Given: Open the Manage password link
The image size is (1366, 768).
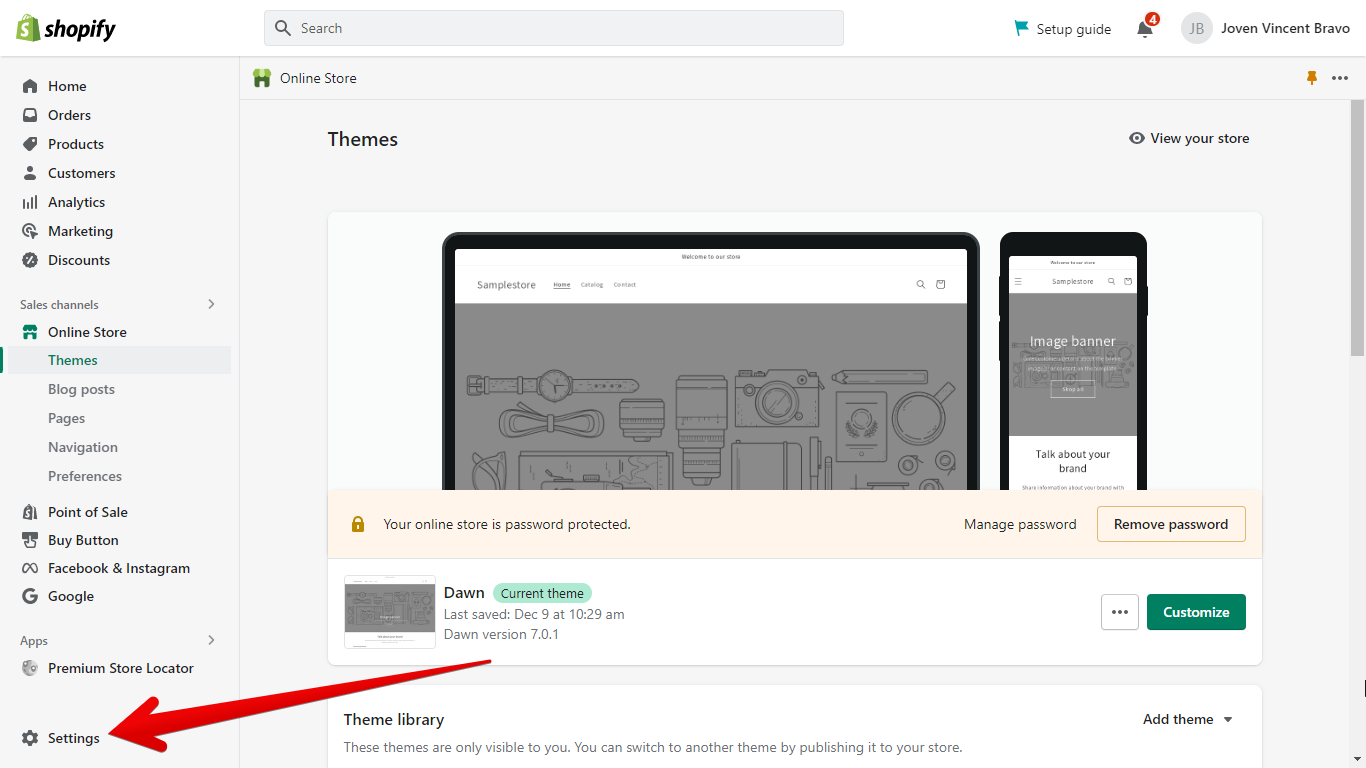Looking at the screenshot, I should coord(1020,523).
